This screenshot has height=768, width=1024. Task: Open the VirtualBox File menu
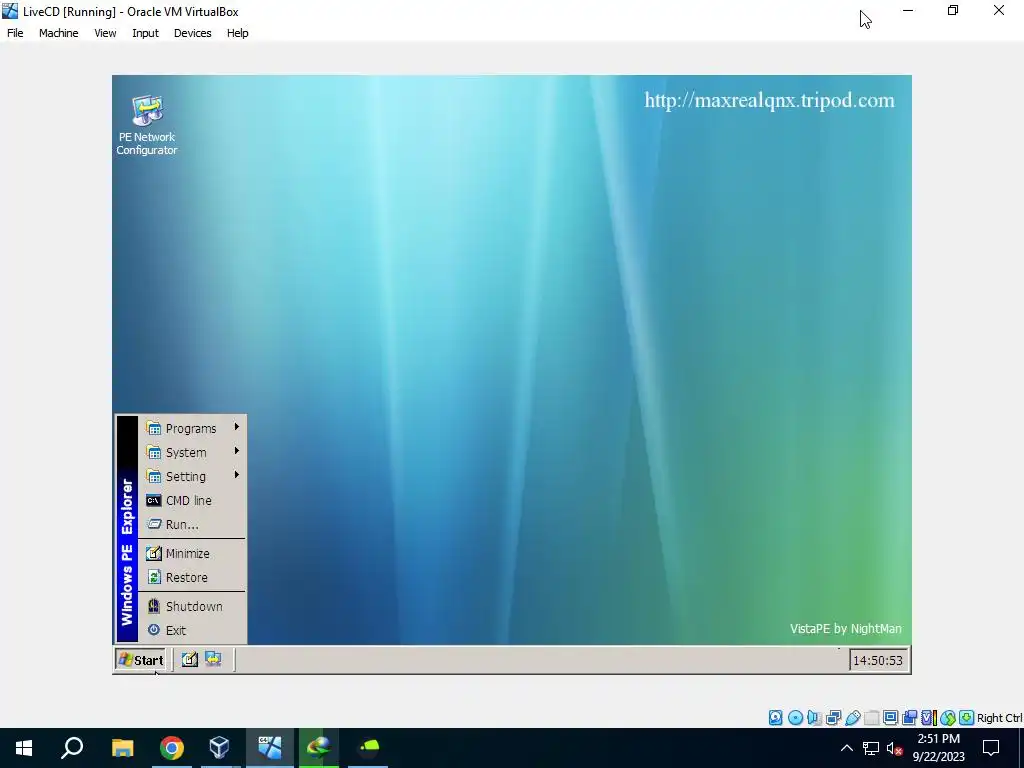(15, 33)
